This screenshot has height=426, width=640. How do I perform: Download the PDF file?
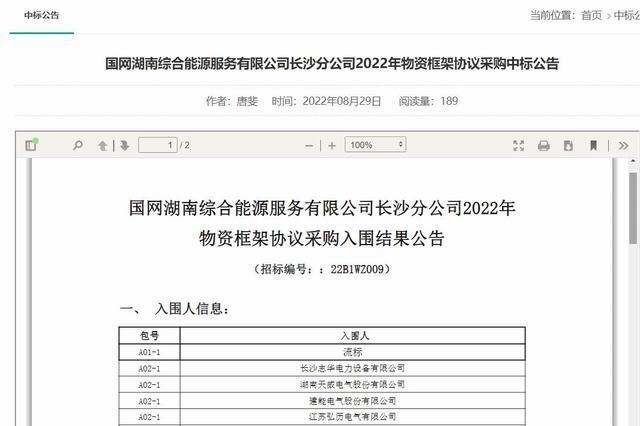tap(568, 145)
